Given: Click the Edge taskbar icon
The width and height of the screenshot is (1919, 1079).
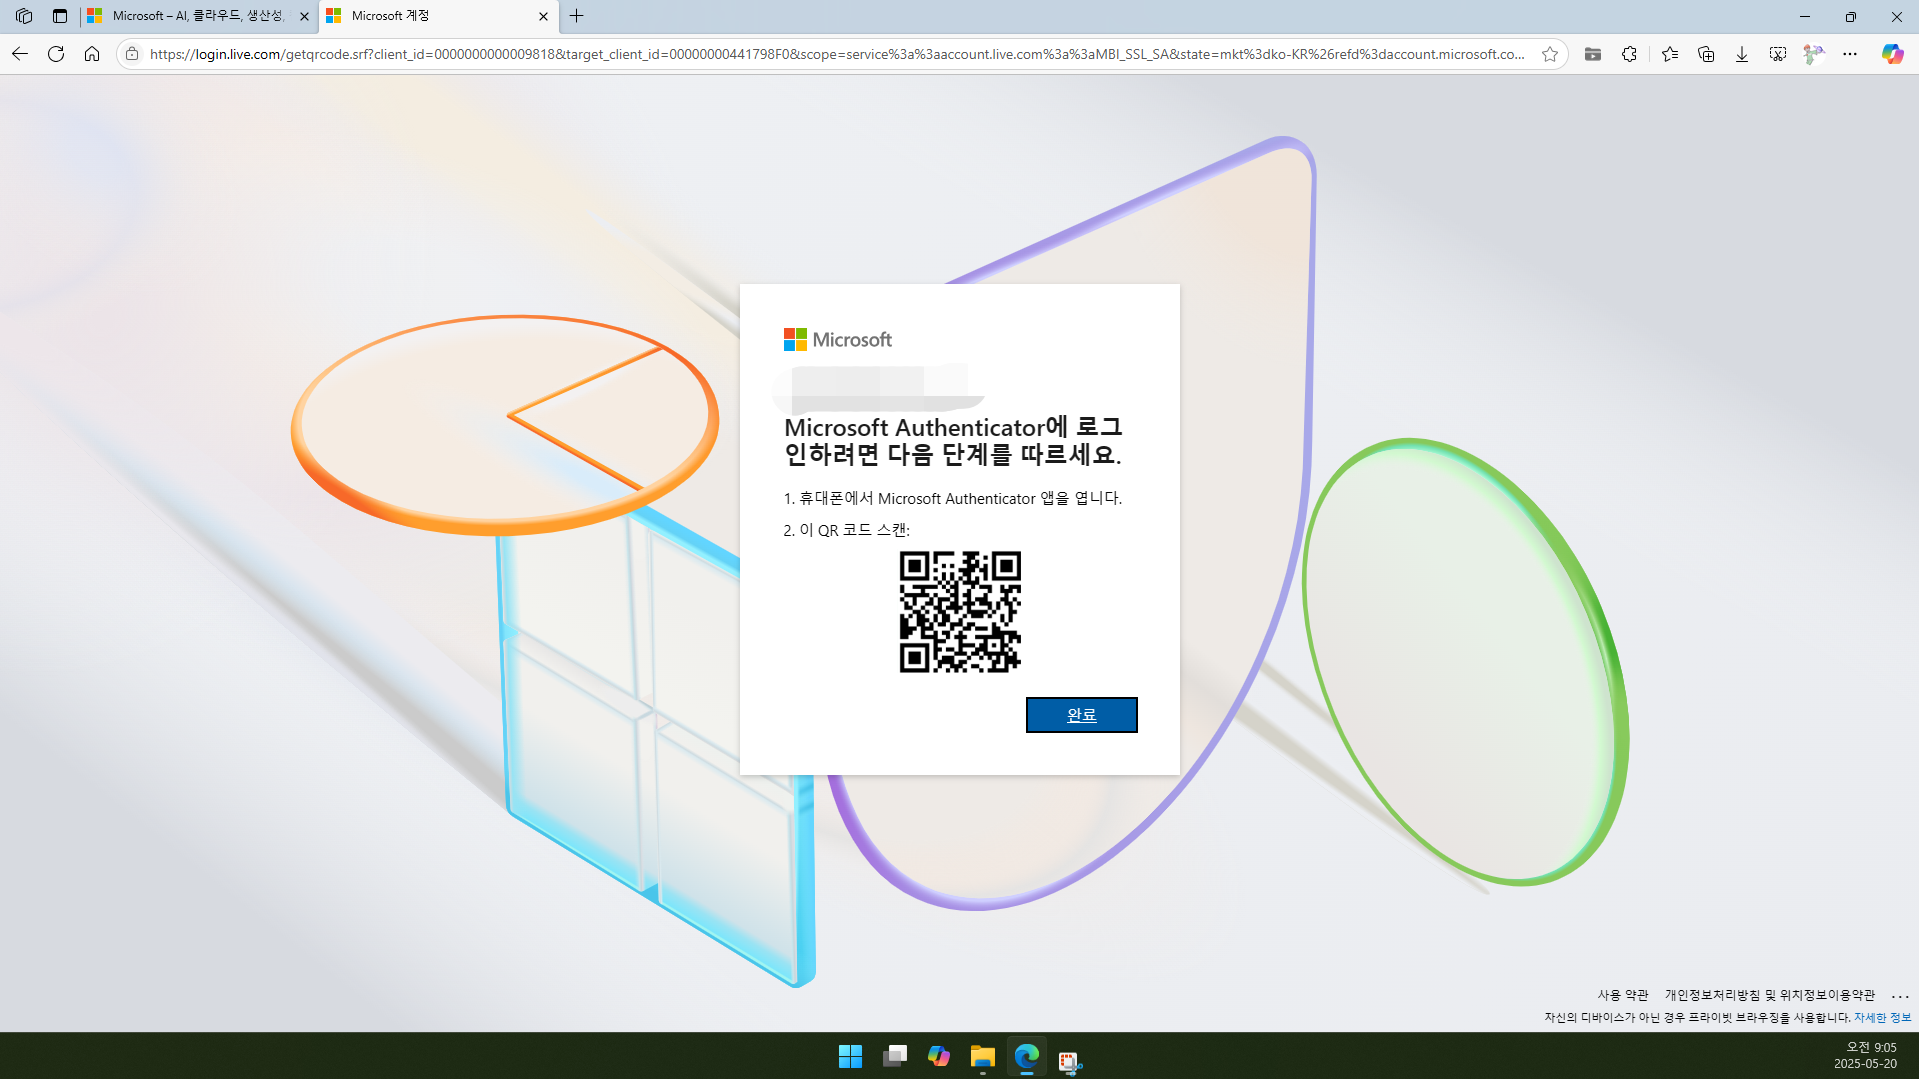Looking at the screenshot, I should pyautogui.click(x=1026, y=1056).
